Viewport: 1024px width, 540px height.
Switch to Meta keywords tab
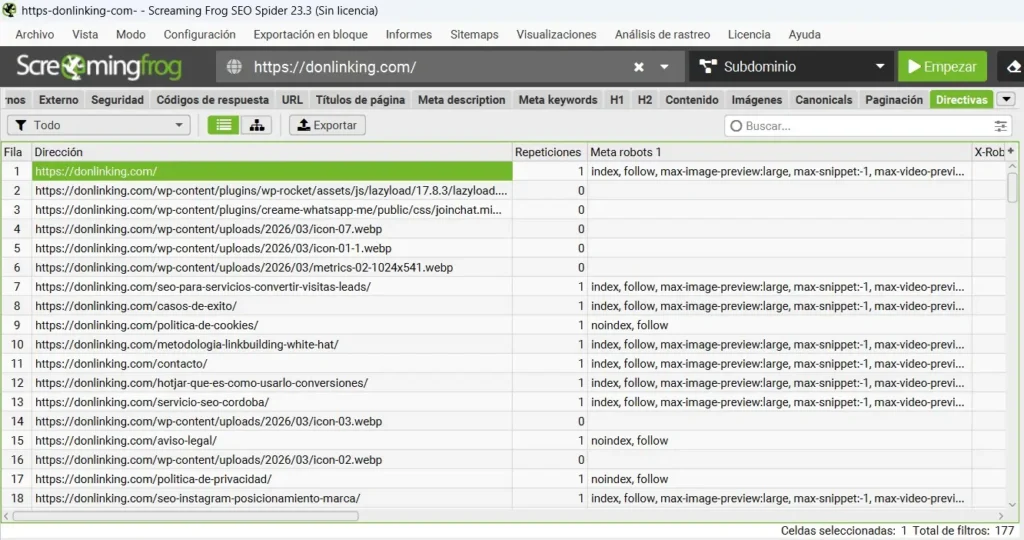pyautogui.click(x=558, y=99)
